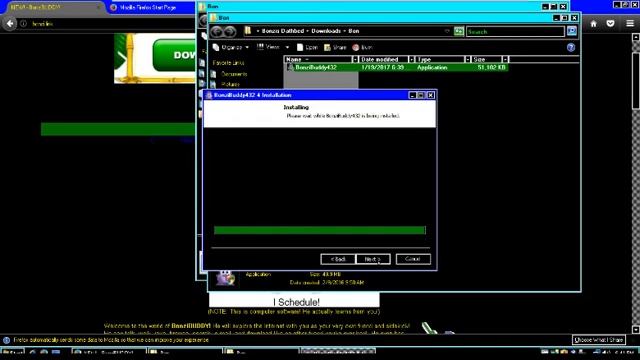Screen dimensions: 640x360
Task: Click Burn in the Explorer toolbar
Action: point(362,47)
